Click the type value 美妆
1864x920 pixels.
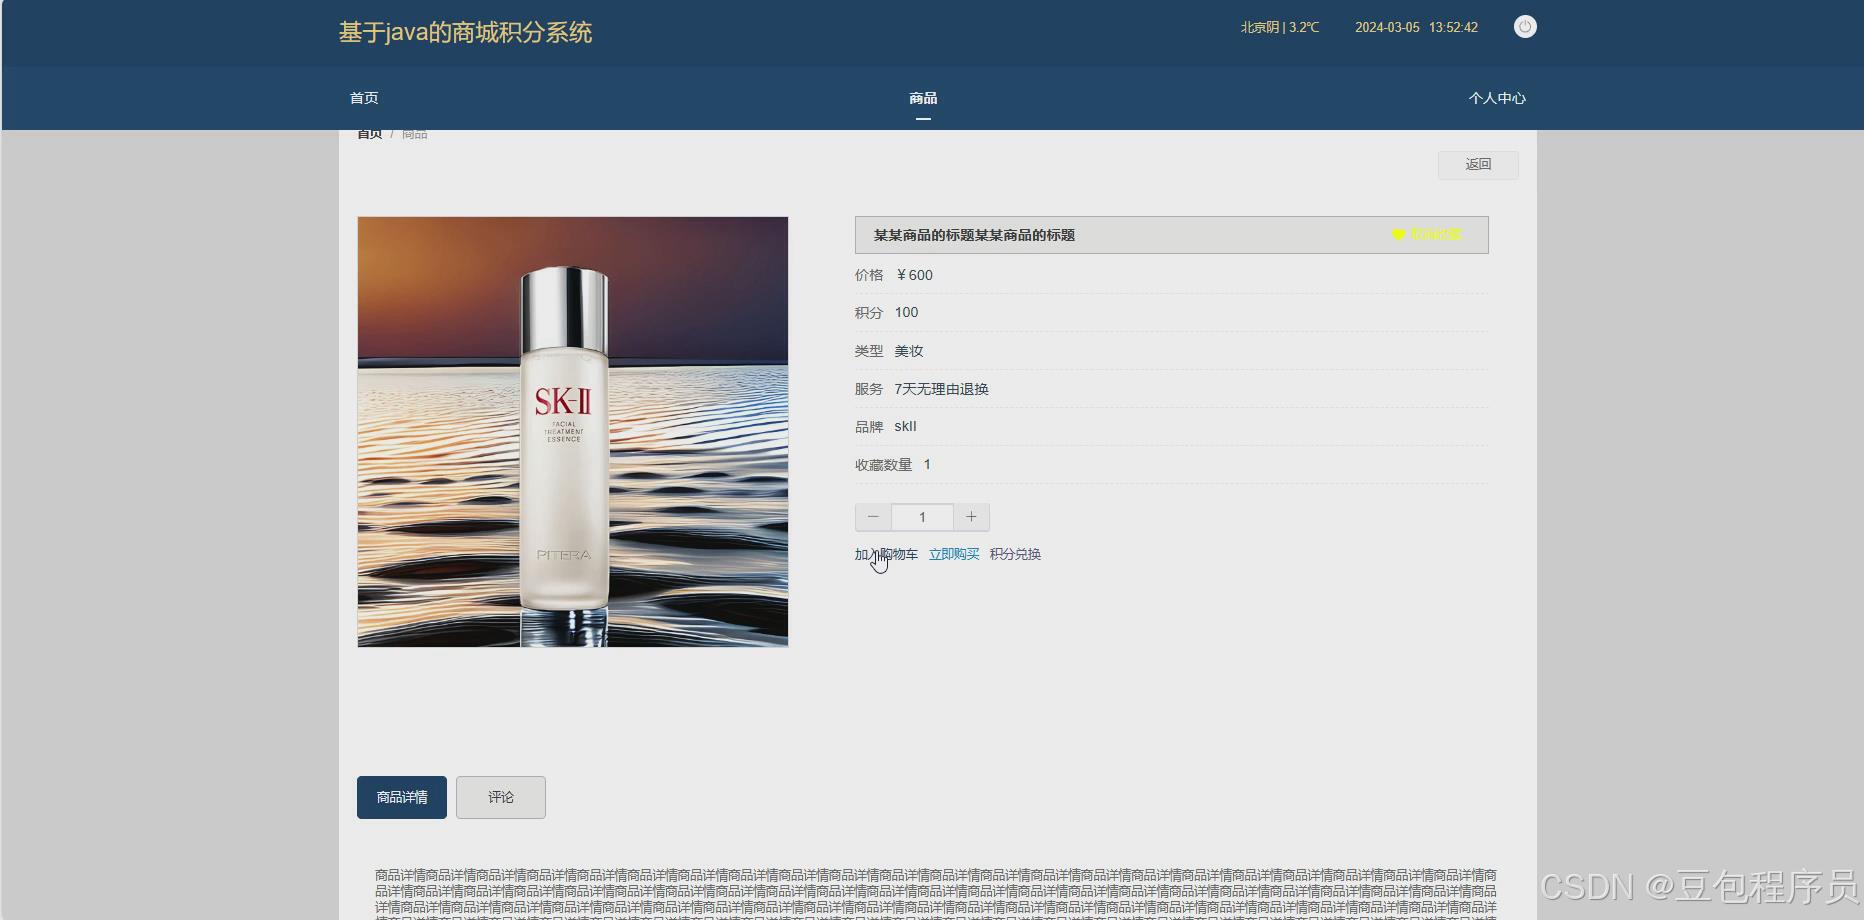(x=909, y=351)
